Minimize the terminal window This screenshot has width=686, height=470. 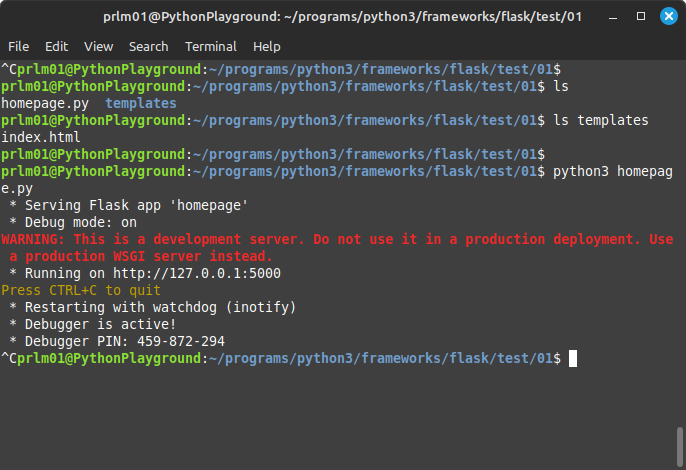click(x=613, y=17)
